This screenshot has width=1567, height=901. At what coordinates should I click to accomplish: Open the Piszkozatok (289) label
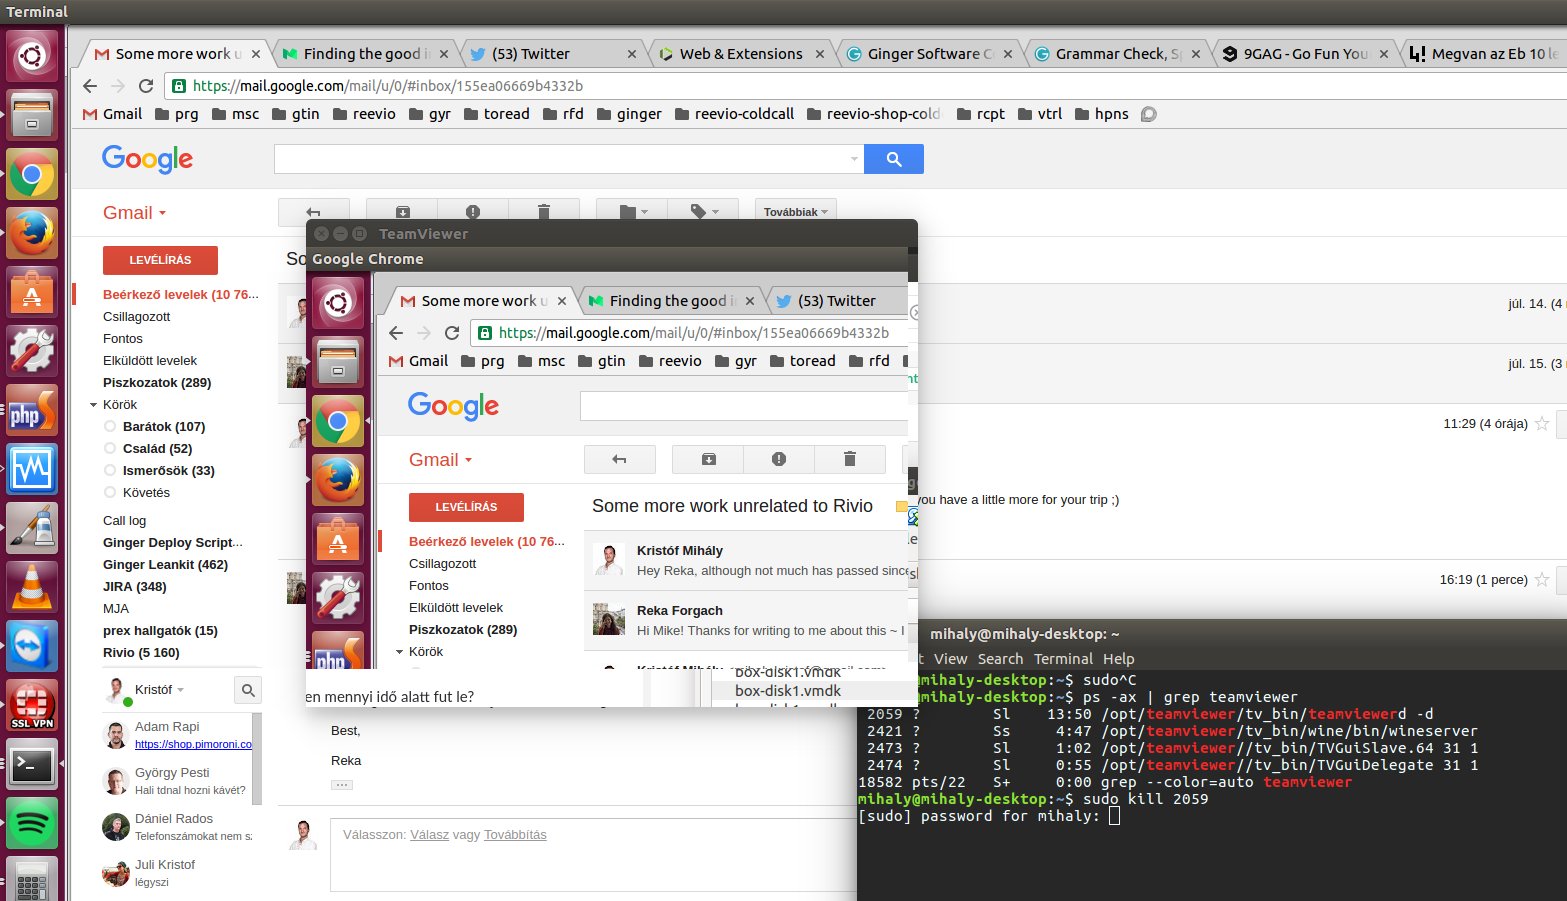(x=157, y=383)
